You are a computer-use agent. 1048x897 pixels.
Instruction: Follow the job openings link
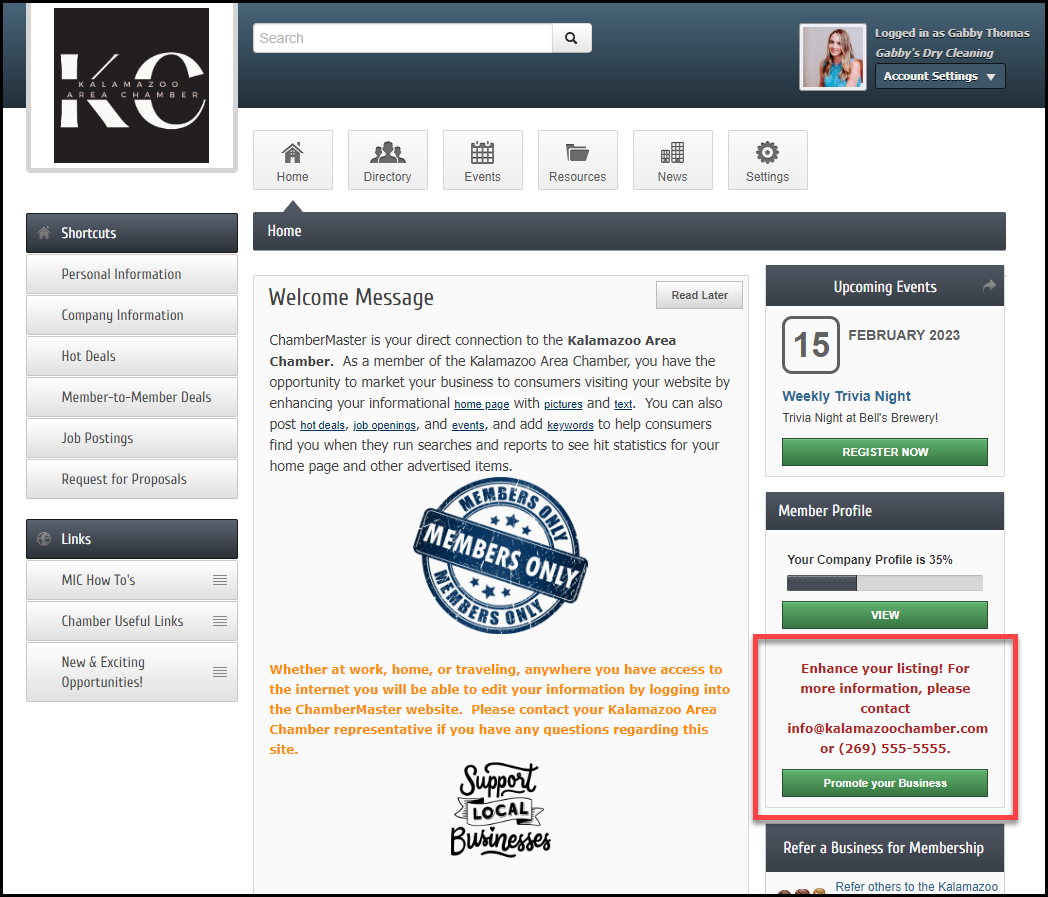[384, 425]
